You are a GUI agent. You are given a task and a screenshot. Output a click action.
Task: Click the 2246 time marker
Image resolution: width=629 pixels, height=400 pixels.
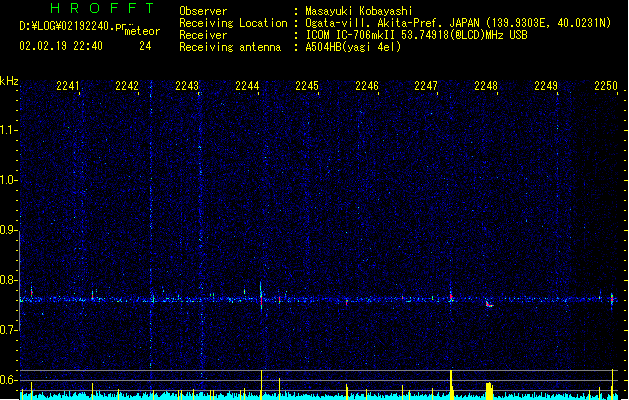[367, 86]
